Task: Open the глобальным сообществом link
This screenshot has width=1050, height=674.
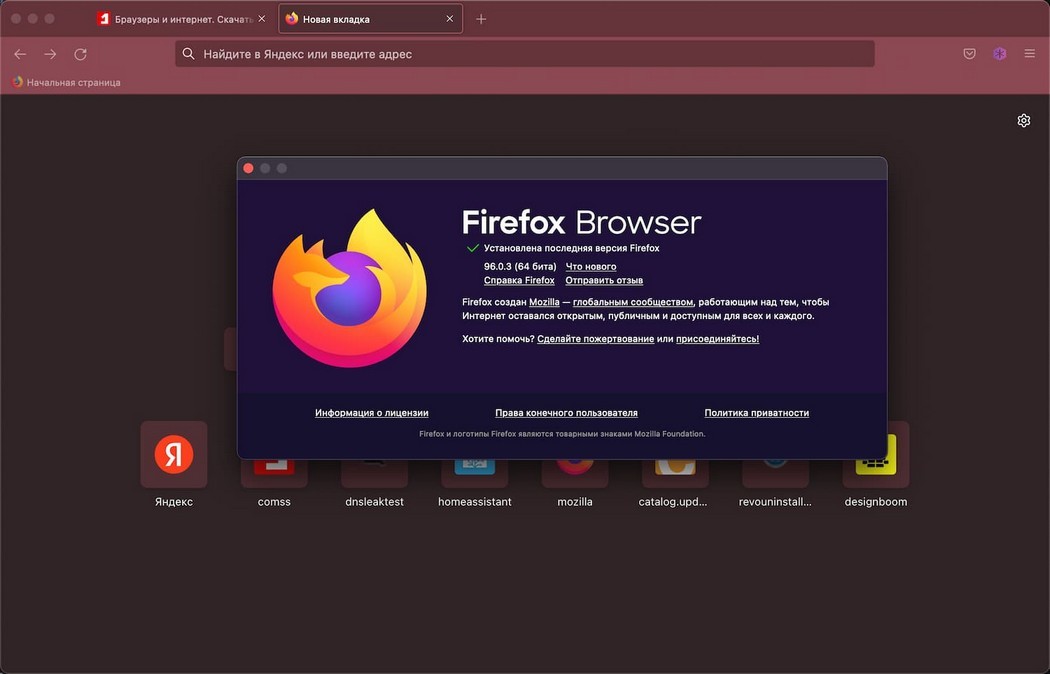Action: [633, 302]
